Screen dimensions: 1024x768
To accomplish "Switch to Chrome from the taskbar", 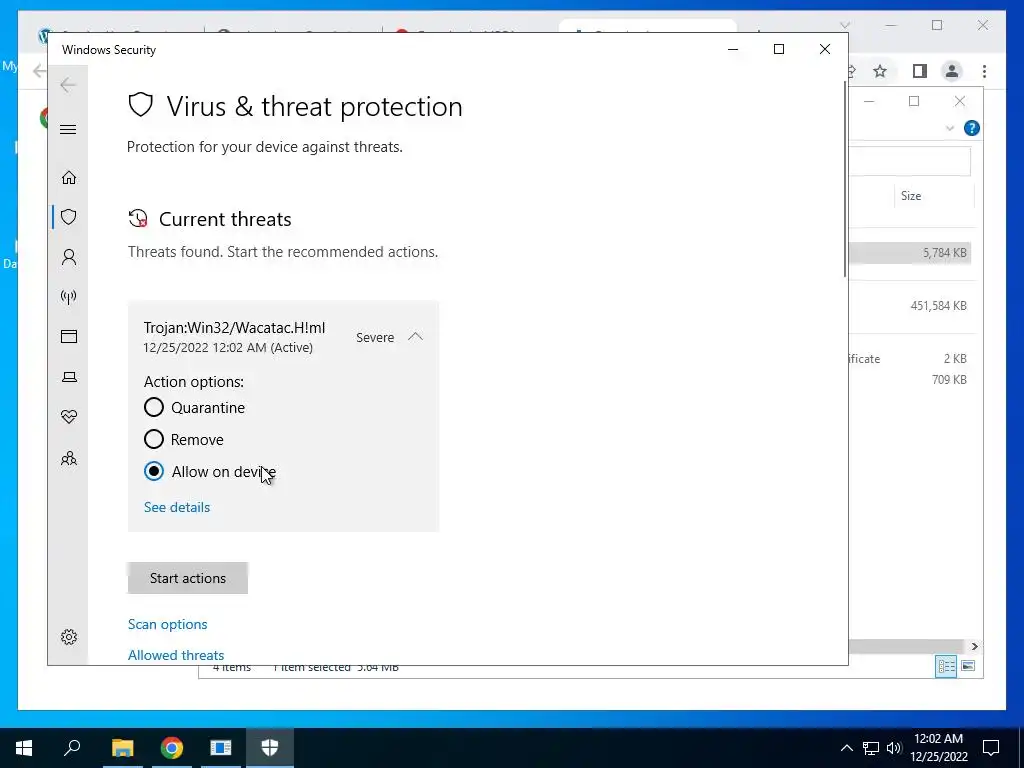I will click(x=172, y=748).
